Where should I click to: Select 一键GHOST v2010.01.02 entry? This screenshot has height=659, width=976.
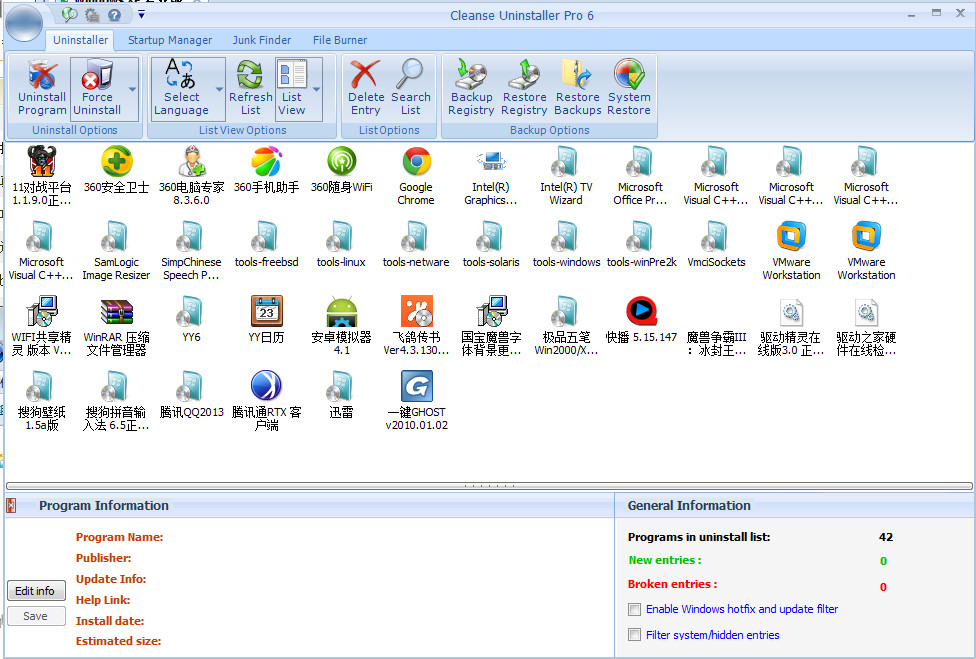click(x=416, y=401)
